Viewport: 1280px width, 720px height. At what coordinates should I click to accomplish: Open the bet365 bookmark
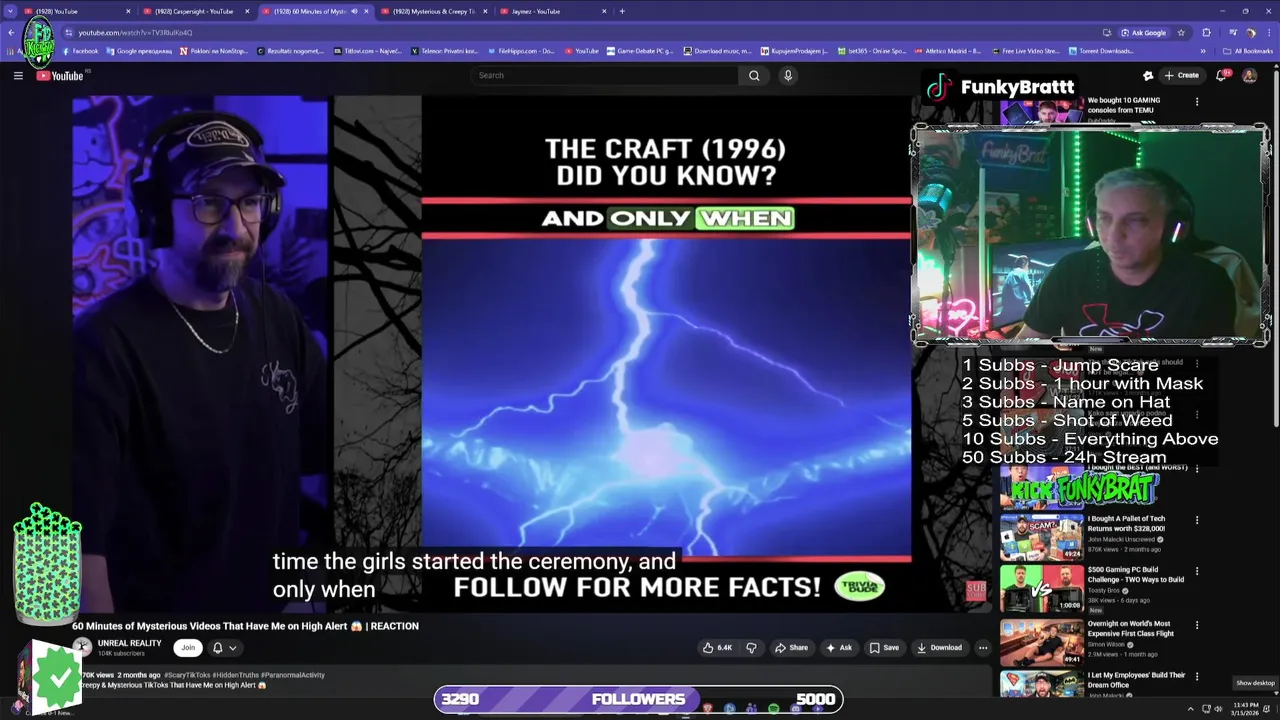[x=872, y=51]
